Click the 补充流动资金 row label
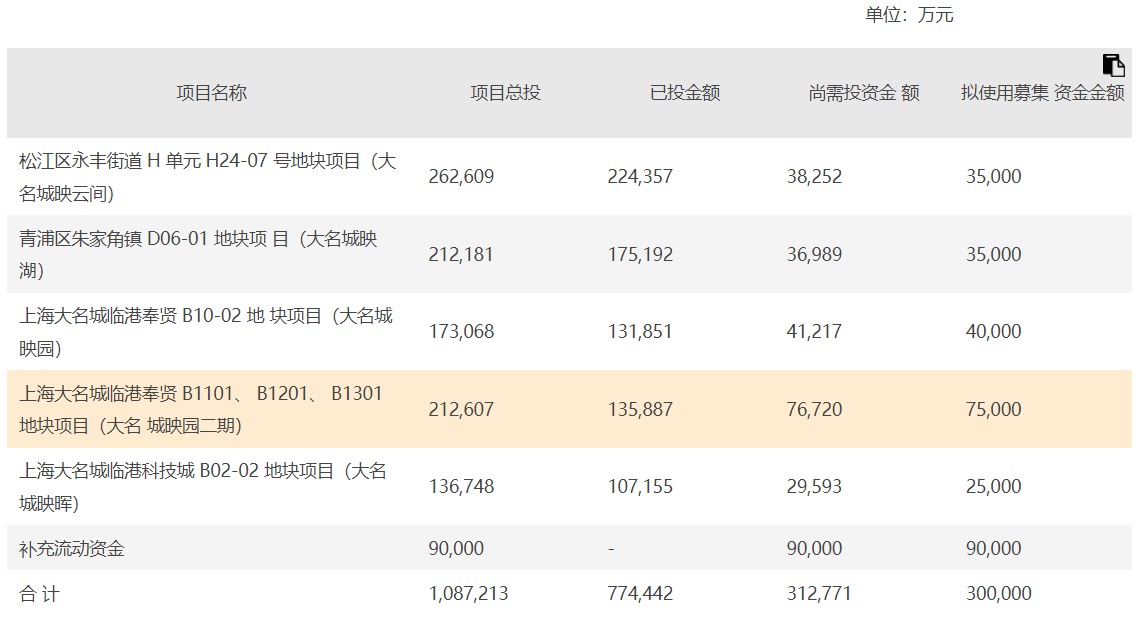This screenshot has width=1147, height=619. 72,548
